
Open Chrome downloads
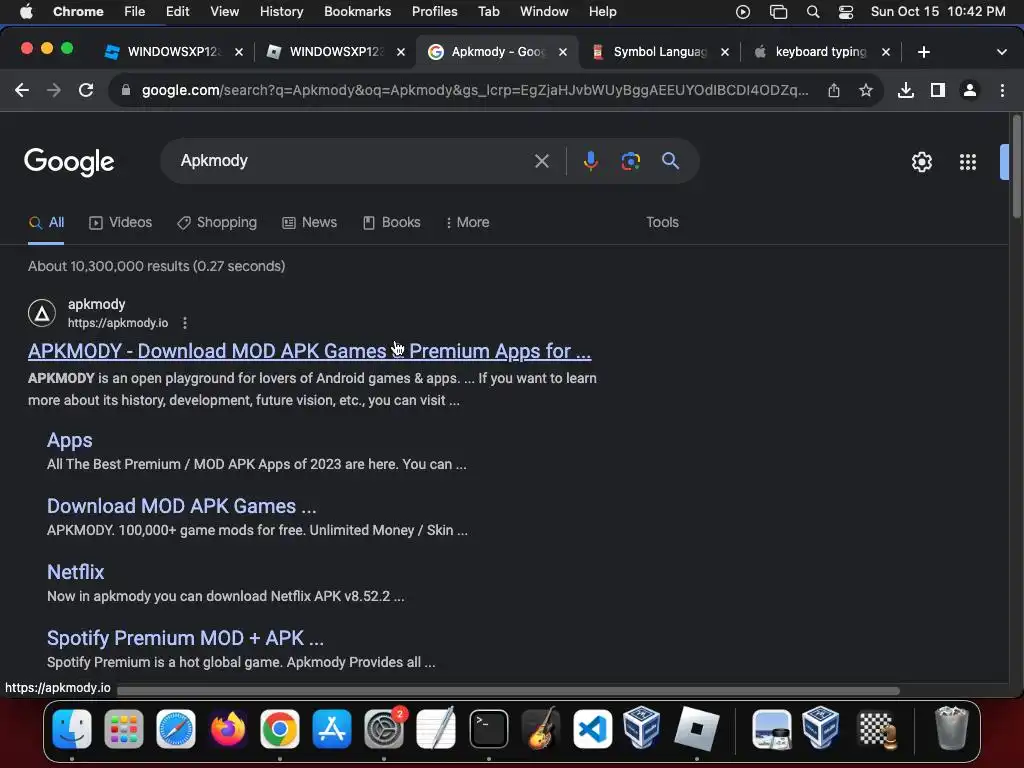[x=906, y=90]
